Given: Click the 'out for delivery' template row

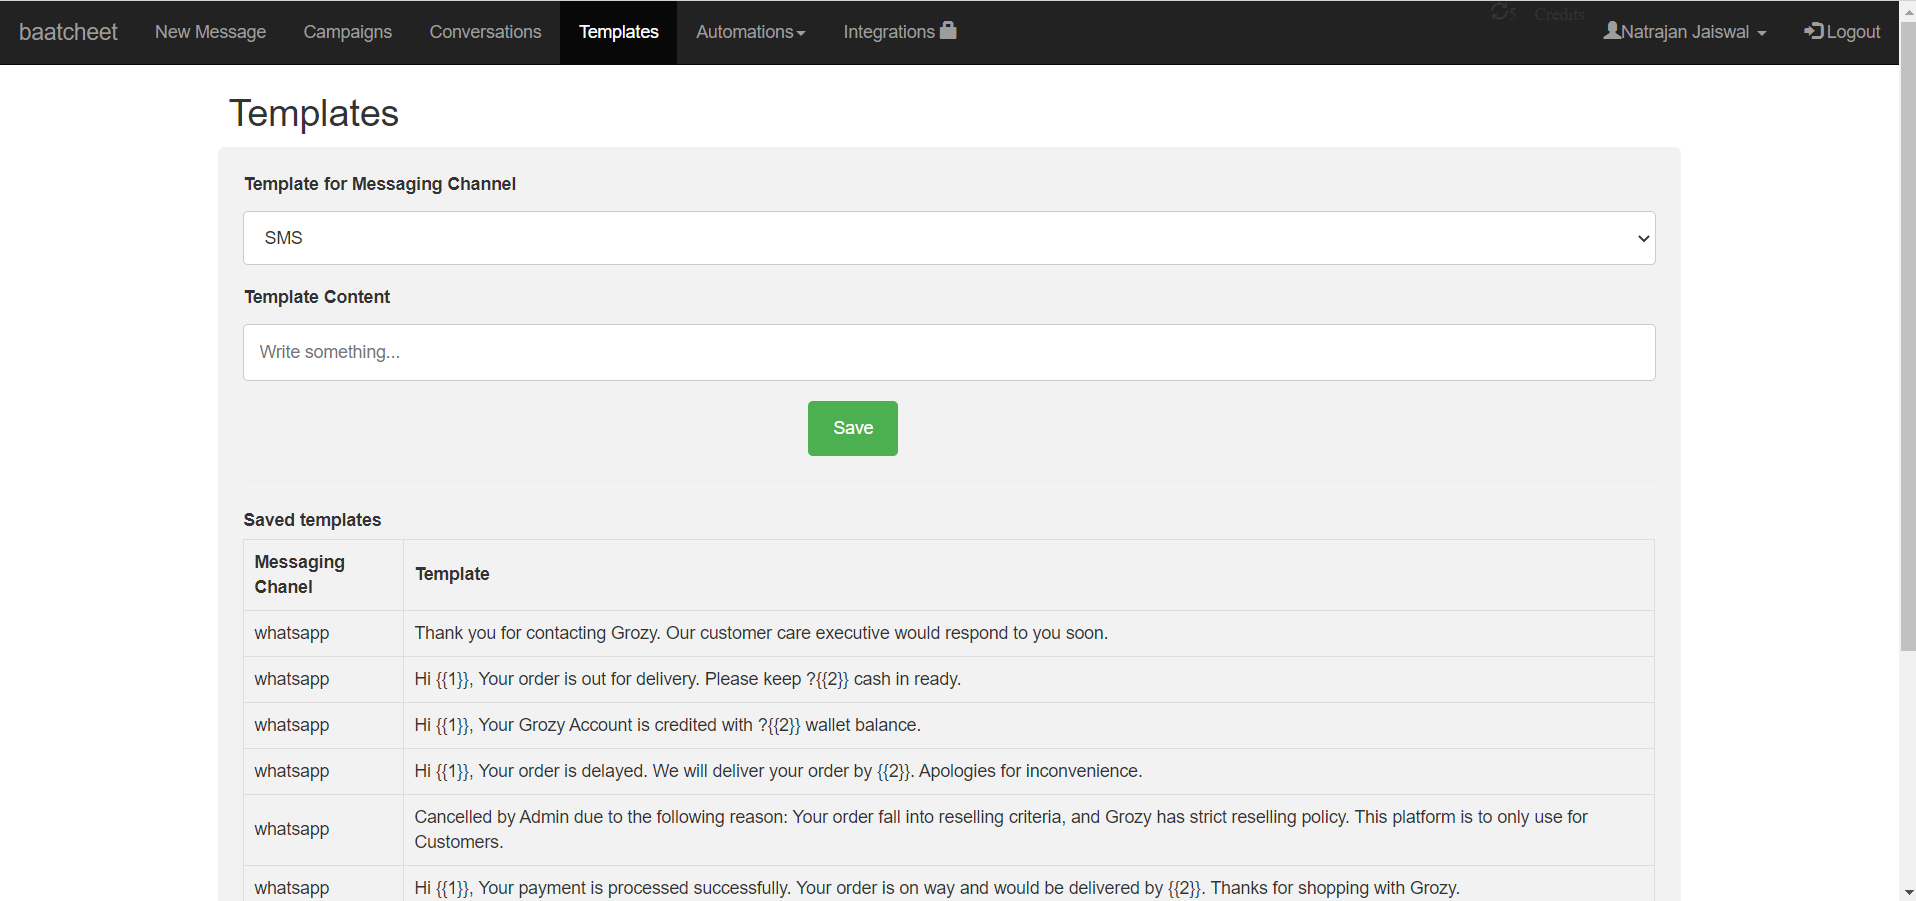Looking at the screenshot, I should (687, 679).
